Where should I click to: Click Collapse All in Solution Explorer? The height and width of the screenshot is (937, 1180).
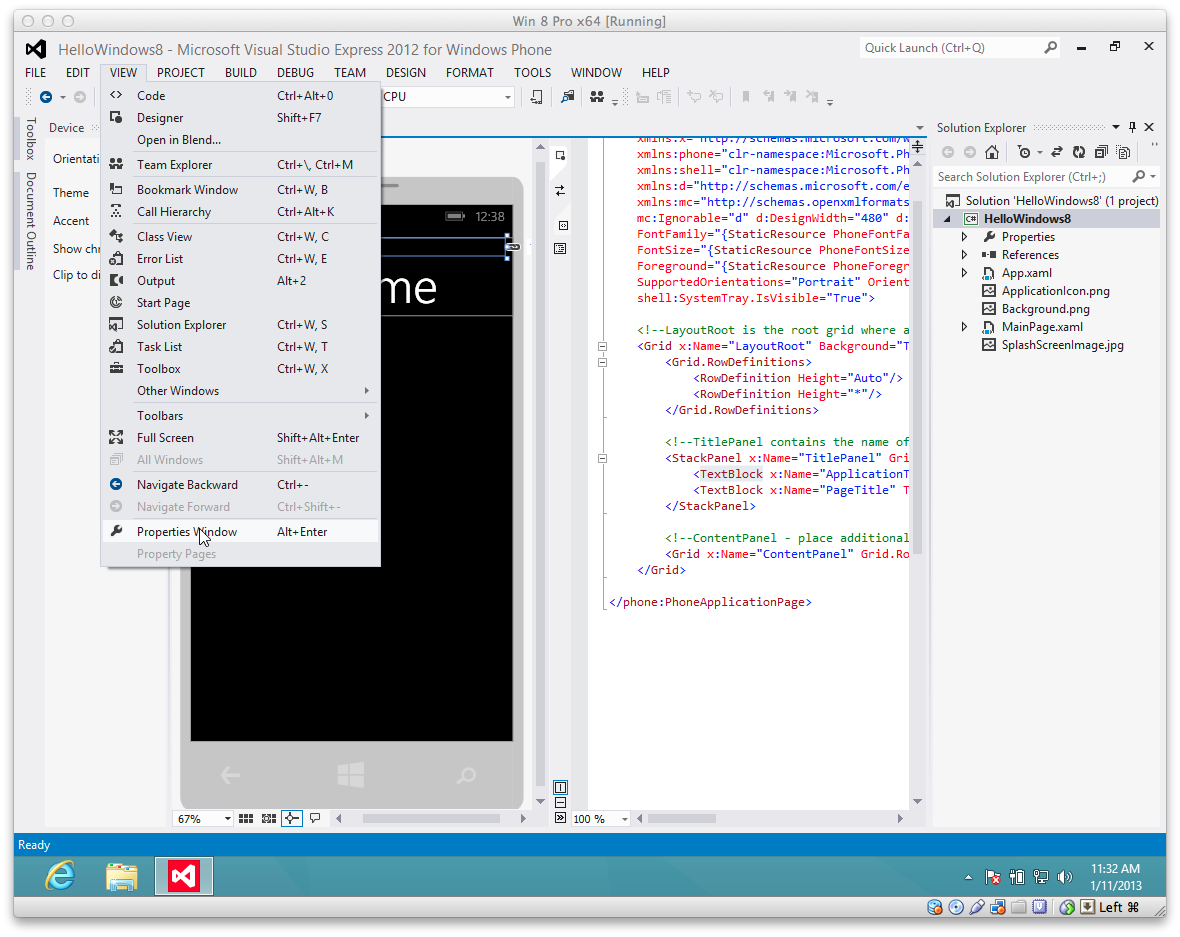1101,152
